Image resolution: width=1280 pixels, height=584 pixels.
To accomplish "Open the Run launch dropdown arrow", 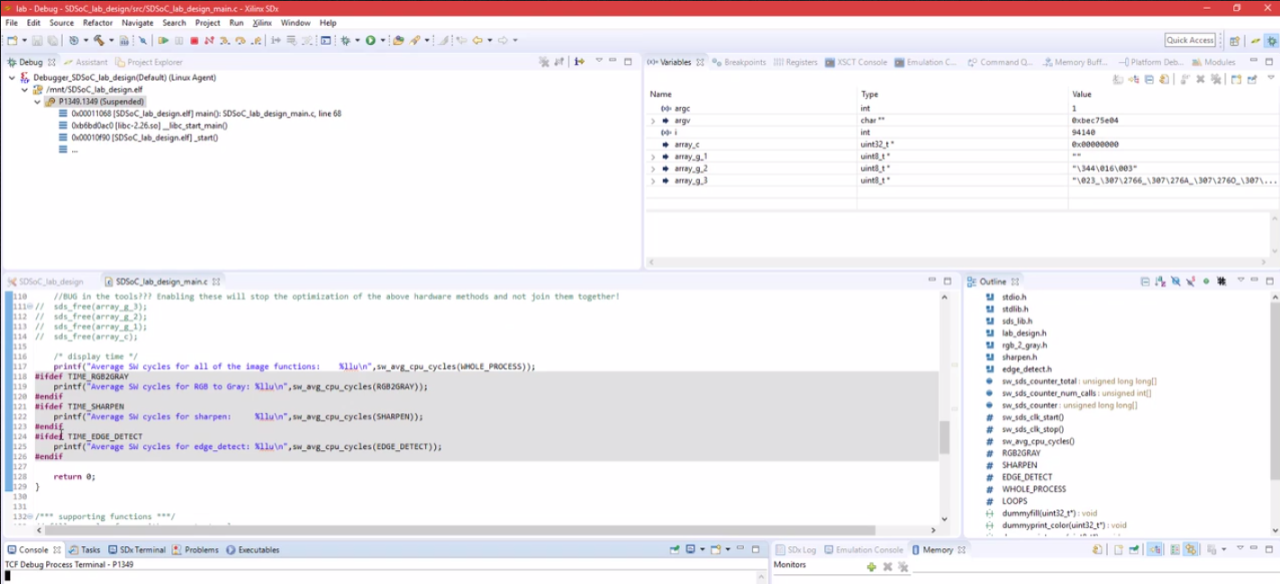I will tap(383, 40).
